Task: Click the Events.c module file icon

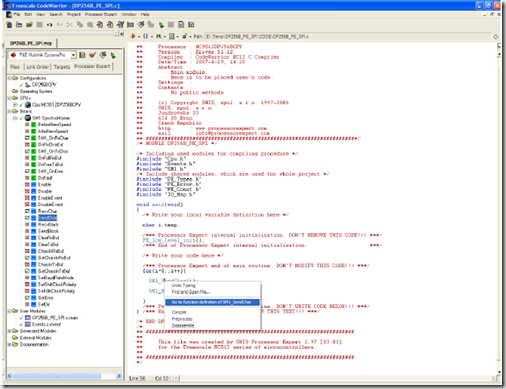Action: pyautogui.click(x=28, y=324)
